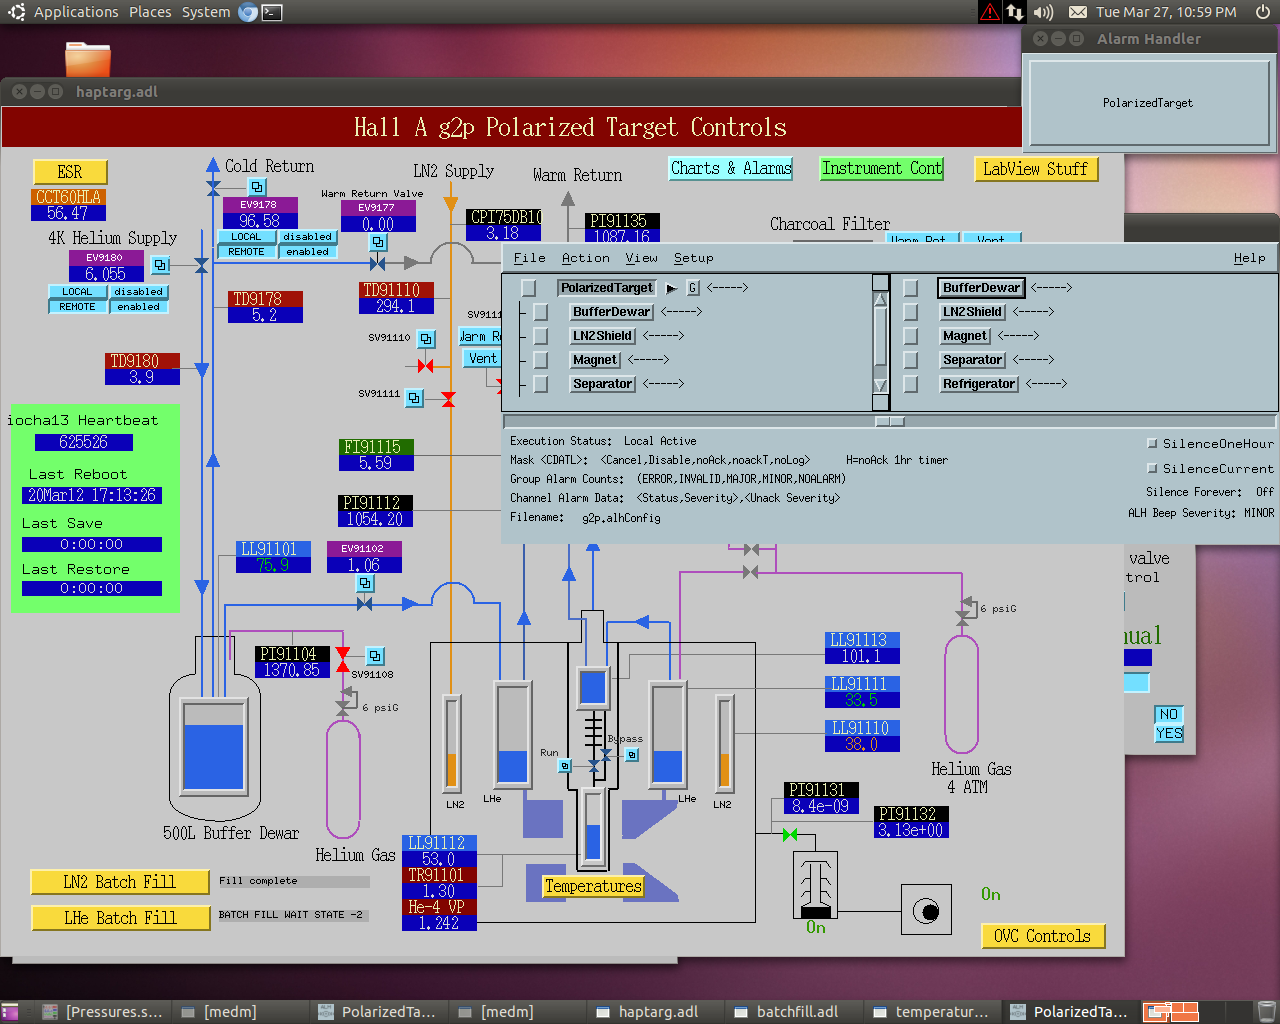
Task: Click alarm box beside left-pane Magnet
Action: click(x=540, y=360)
